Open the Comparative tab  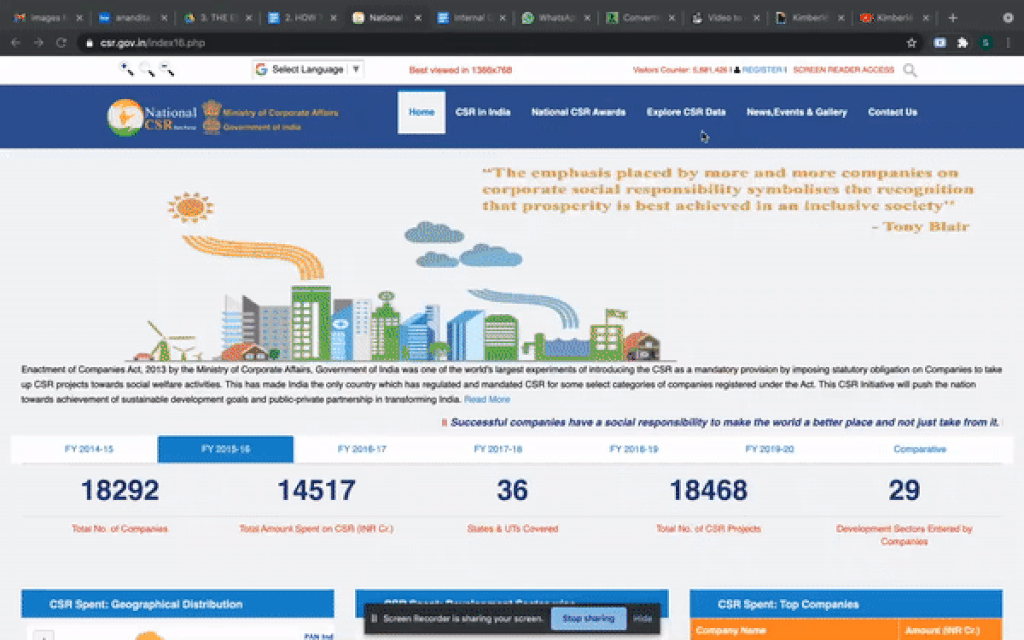coord(919,449)
